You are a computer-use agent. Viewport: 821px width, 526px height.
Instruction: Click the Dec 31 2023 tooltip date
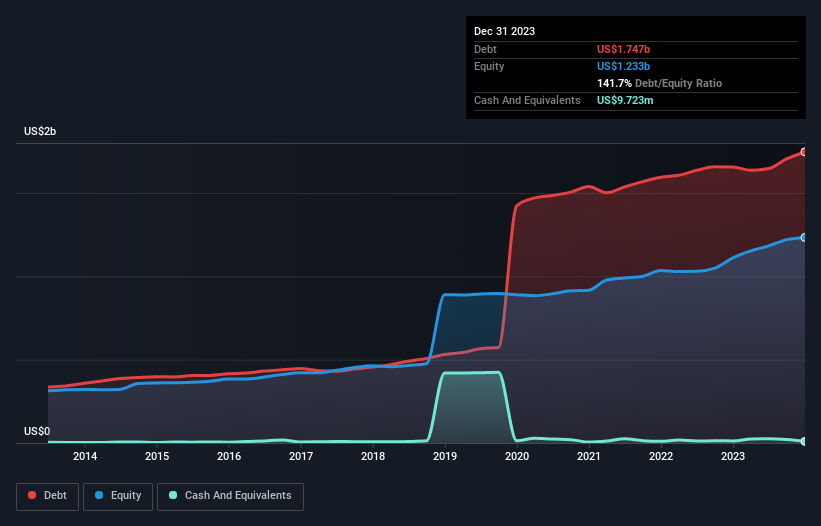click(x=504, y=31)
